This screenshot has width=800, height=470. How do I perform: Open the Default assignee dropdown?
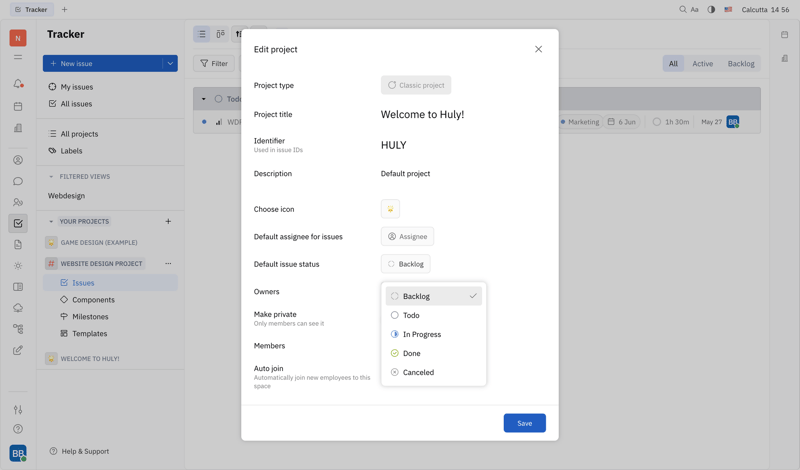(408, 236)
